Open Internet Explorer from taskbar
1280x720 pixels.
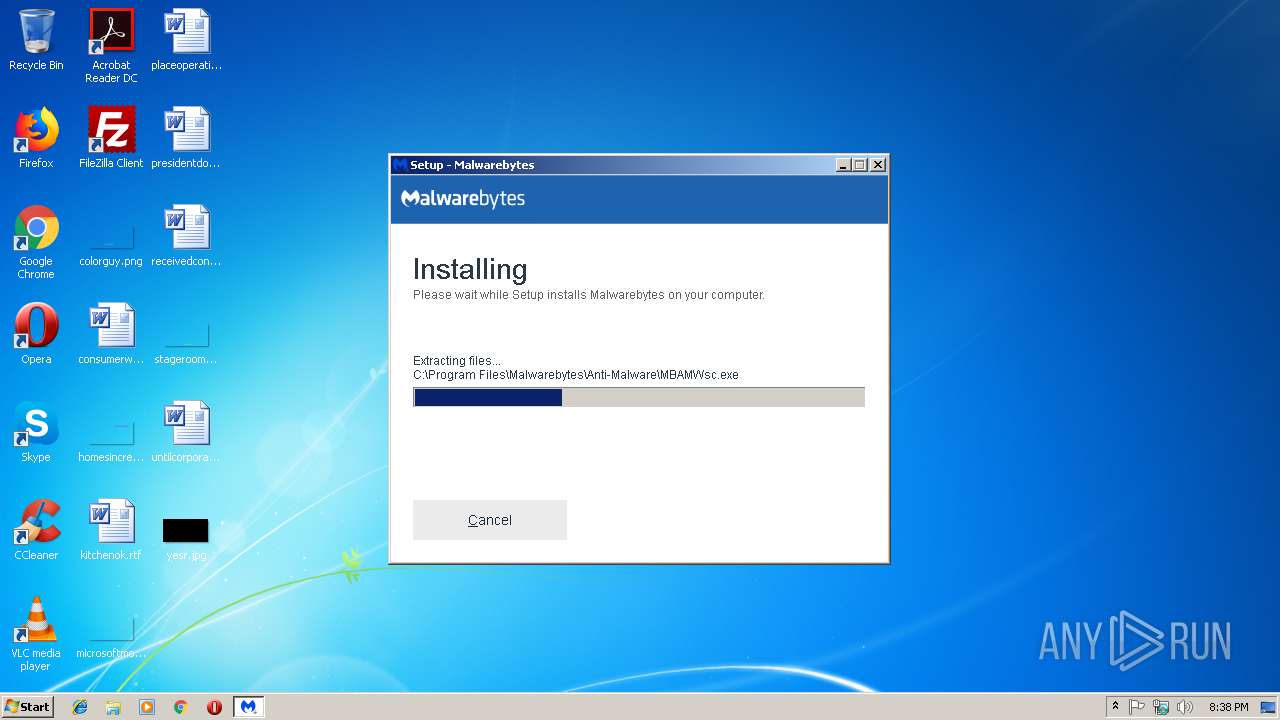tap(80, 707)
